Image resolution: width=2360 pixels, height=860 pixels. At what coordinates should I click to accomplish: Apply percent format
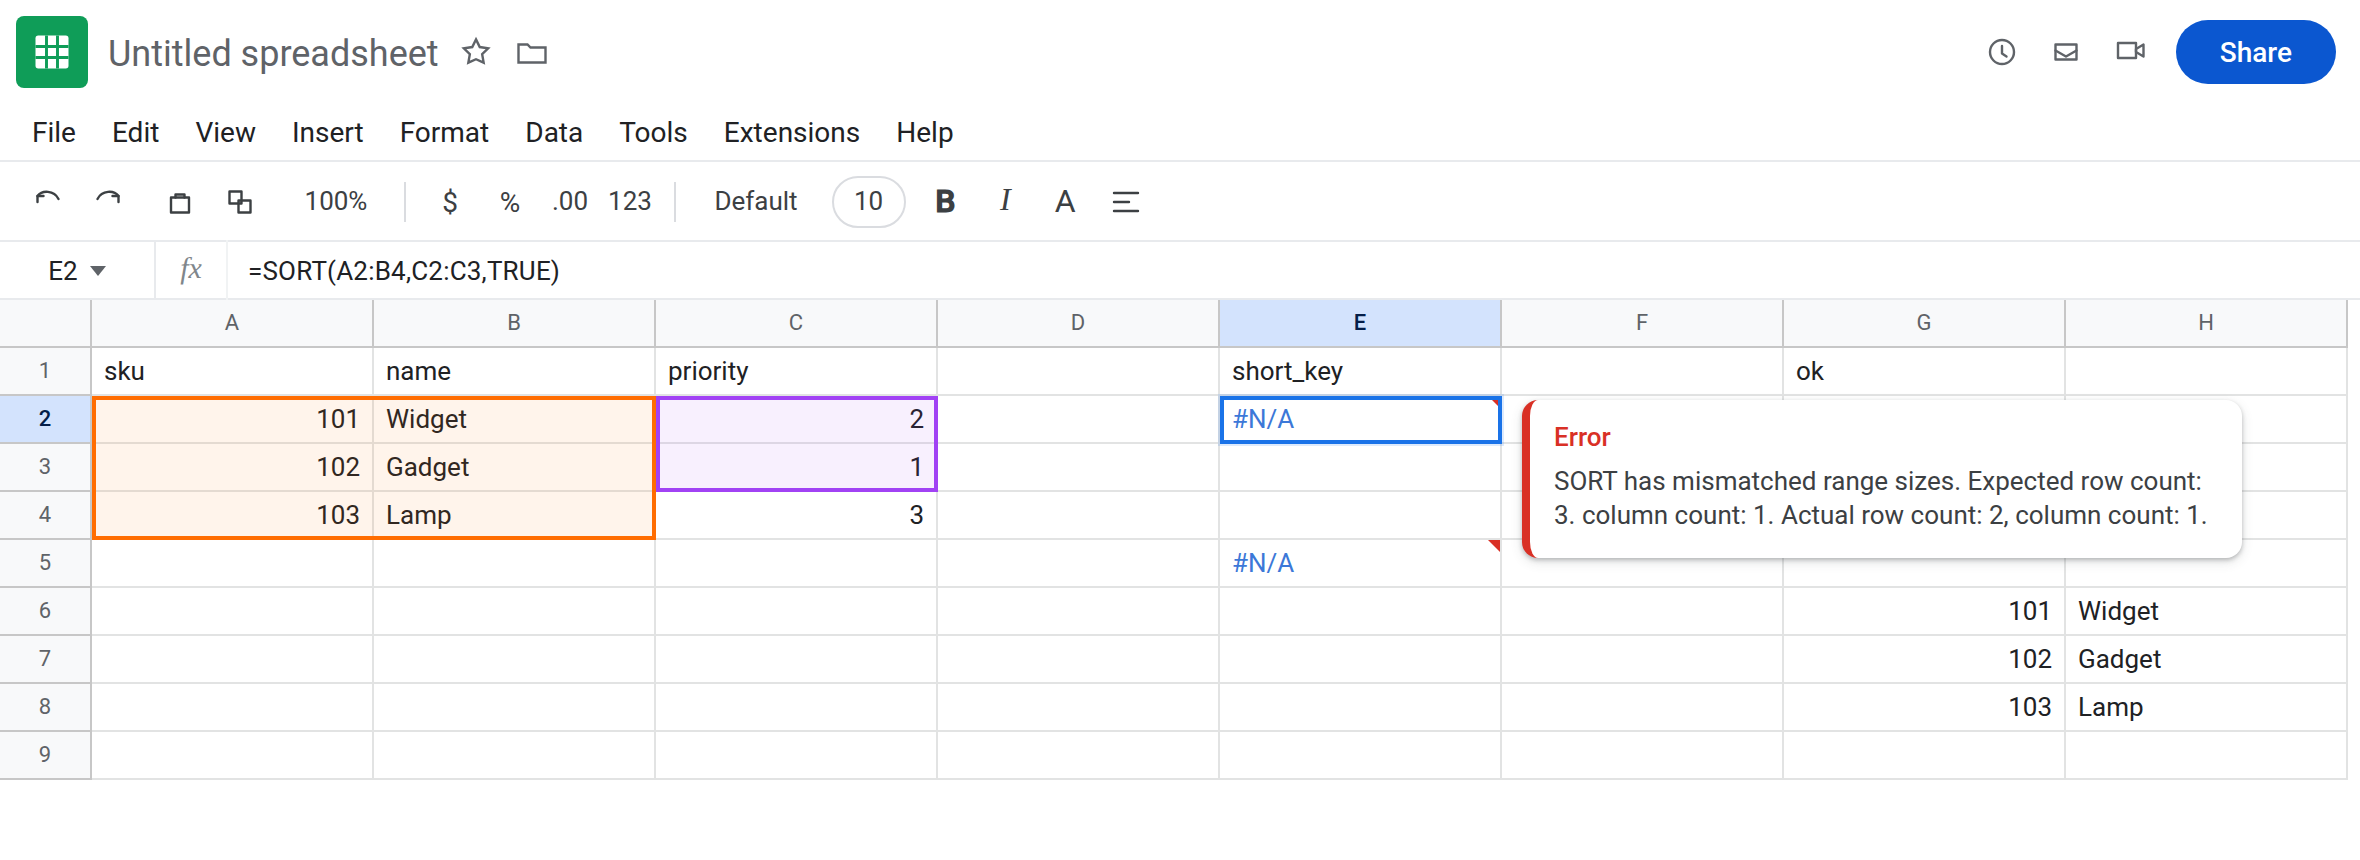click(x=510, y=201)
